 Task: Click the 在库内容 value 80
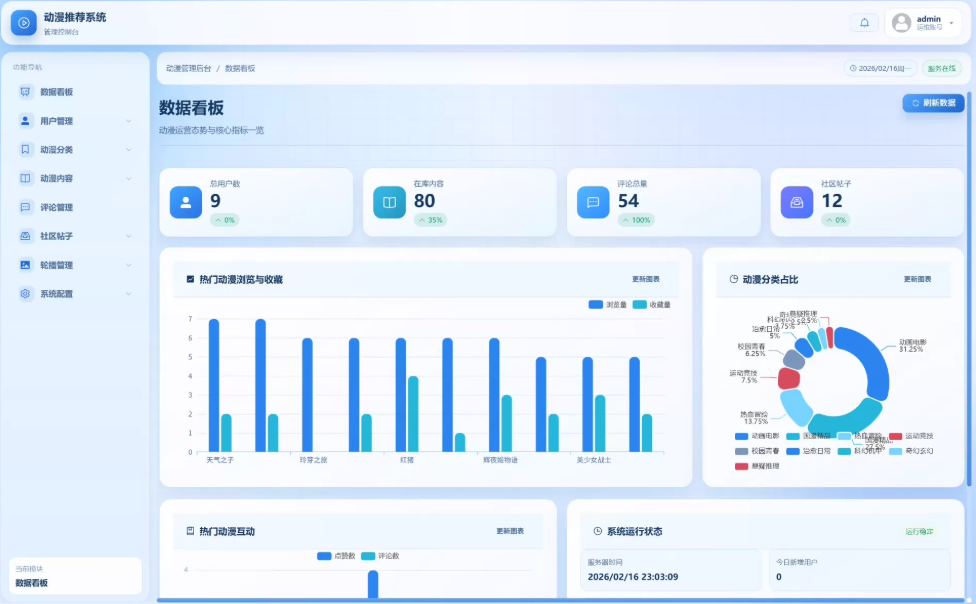[425, 201]
